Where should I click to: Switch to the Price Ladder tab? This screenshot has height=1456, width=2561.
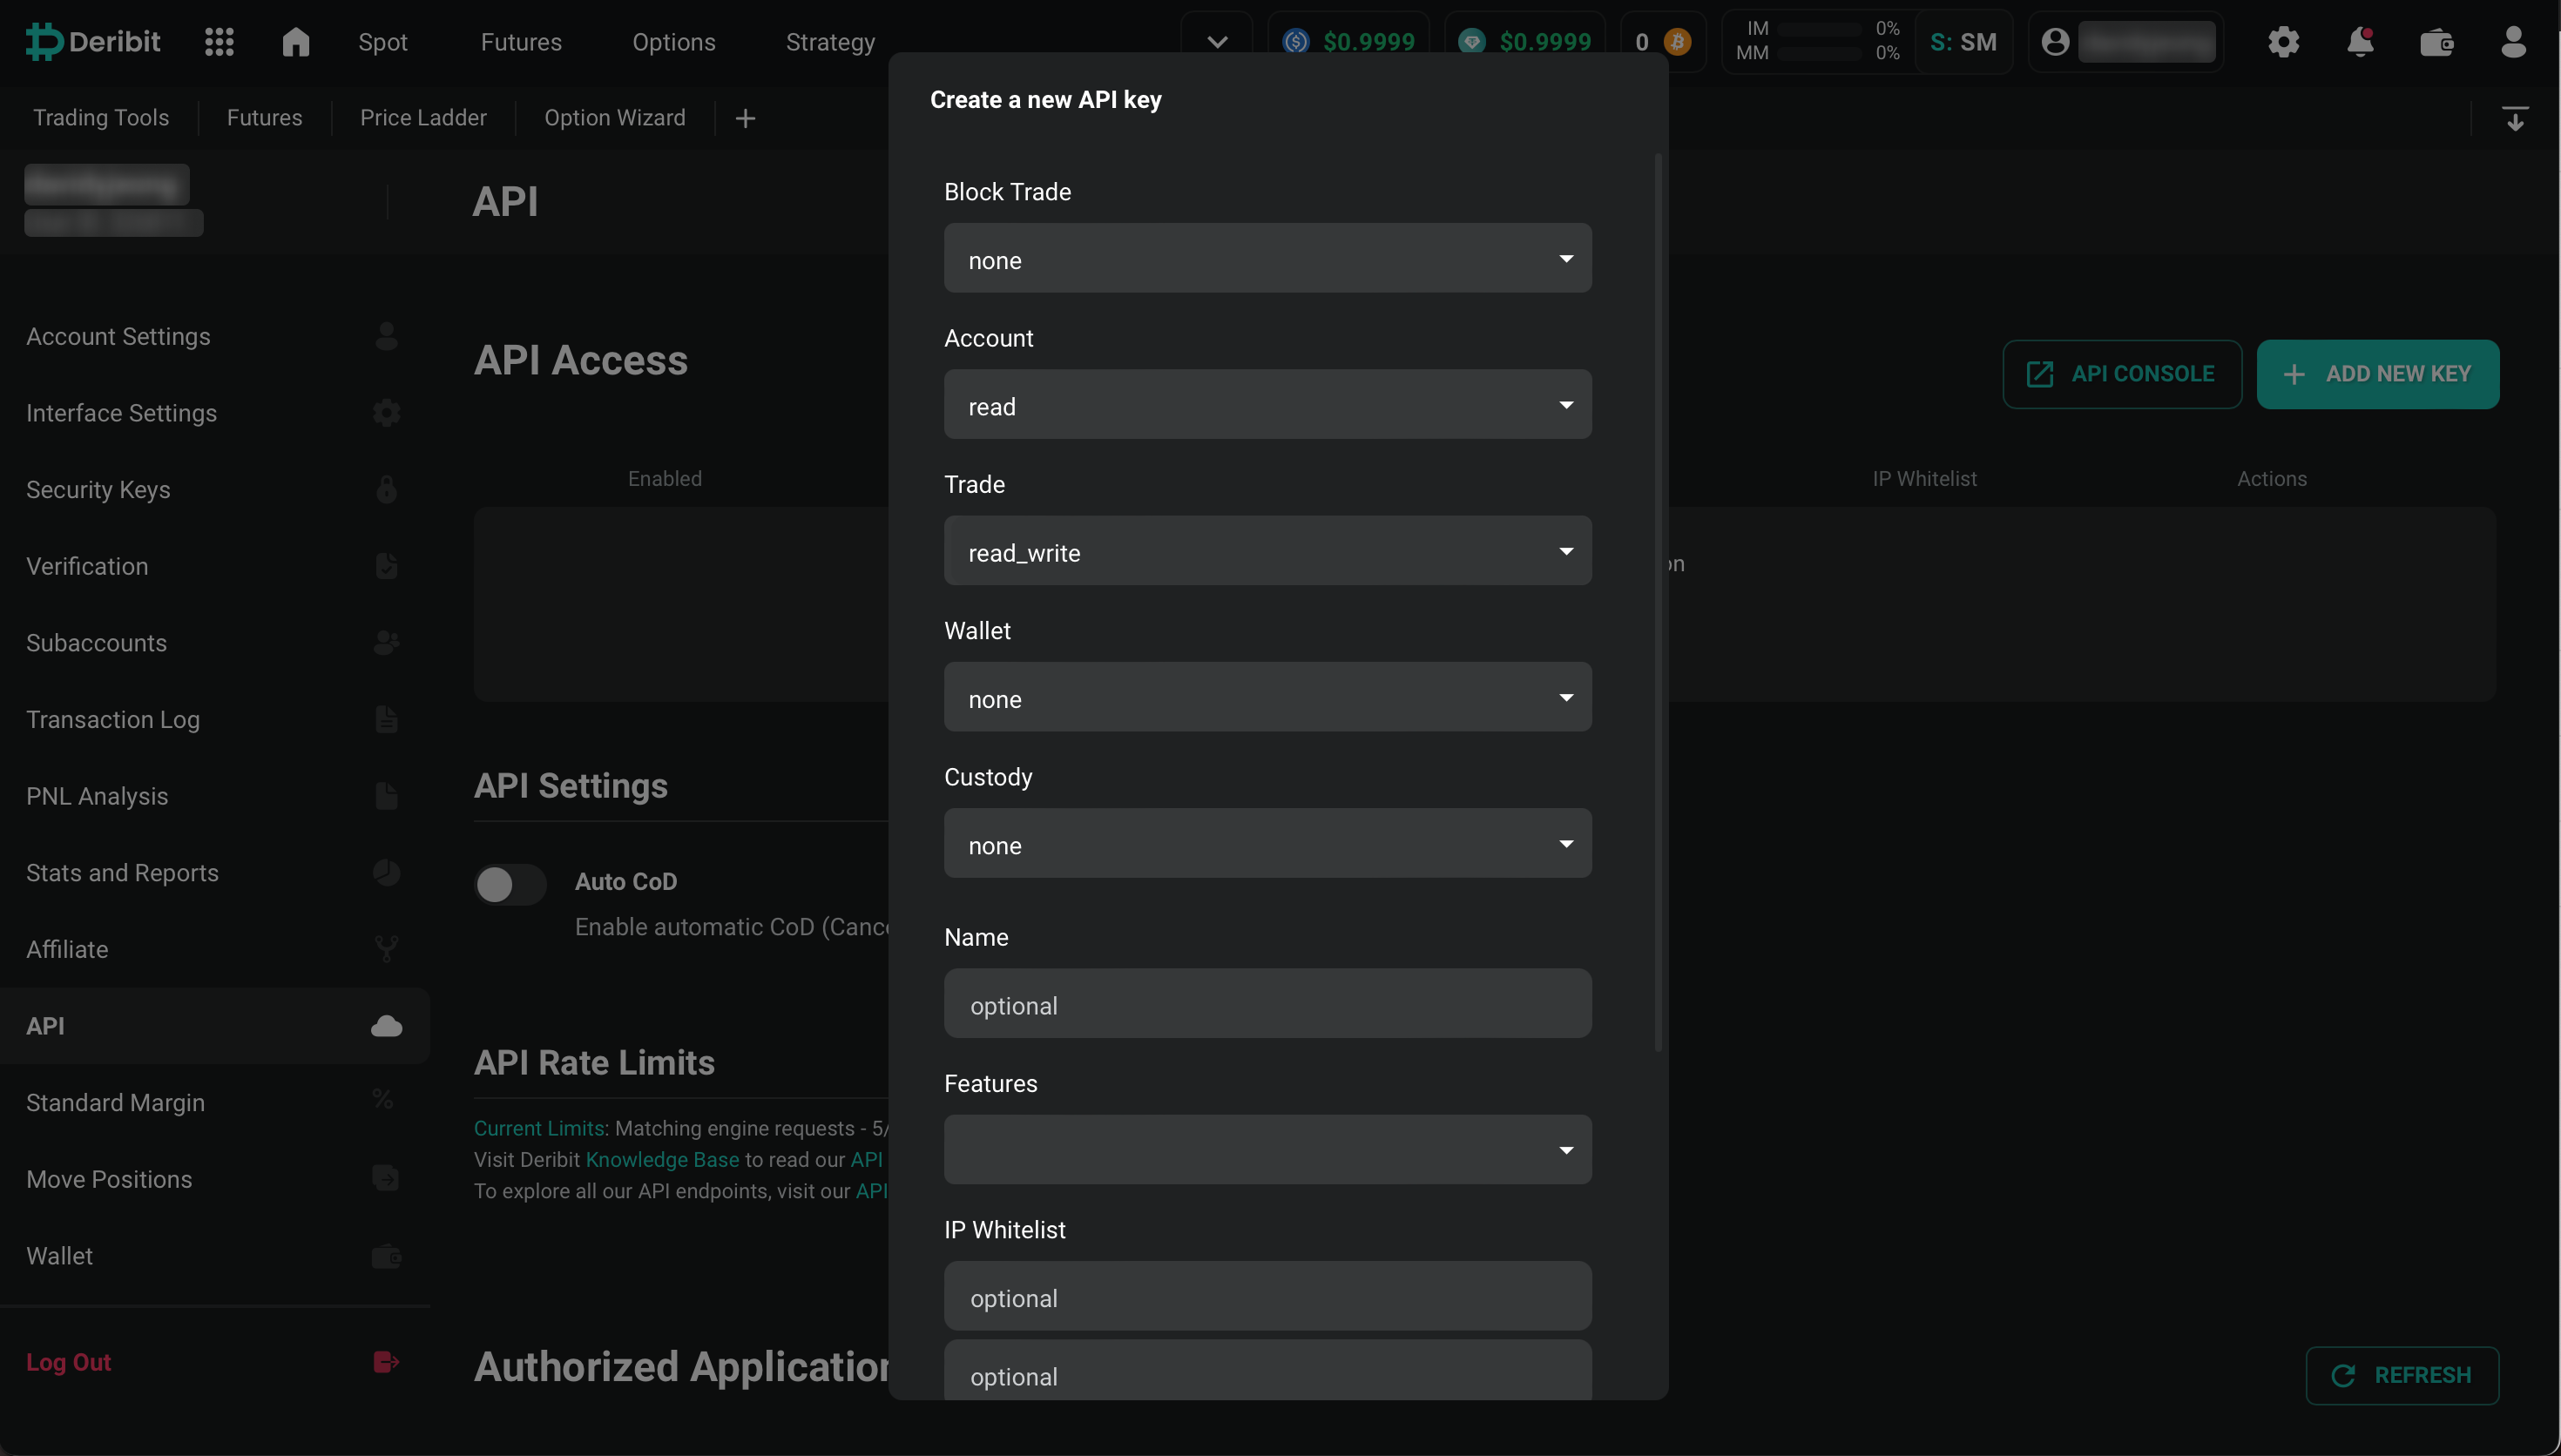click(423, 118)
